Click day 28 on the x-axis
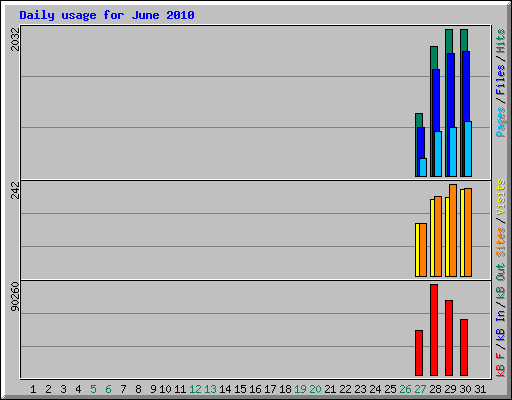The height and width of the screenshot is (400, 512). [x=435, y=389]
